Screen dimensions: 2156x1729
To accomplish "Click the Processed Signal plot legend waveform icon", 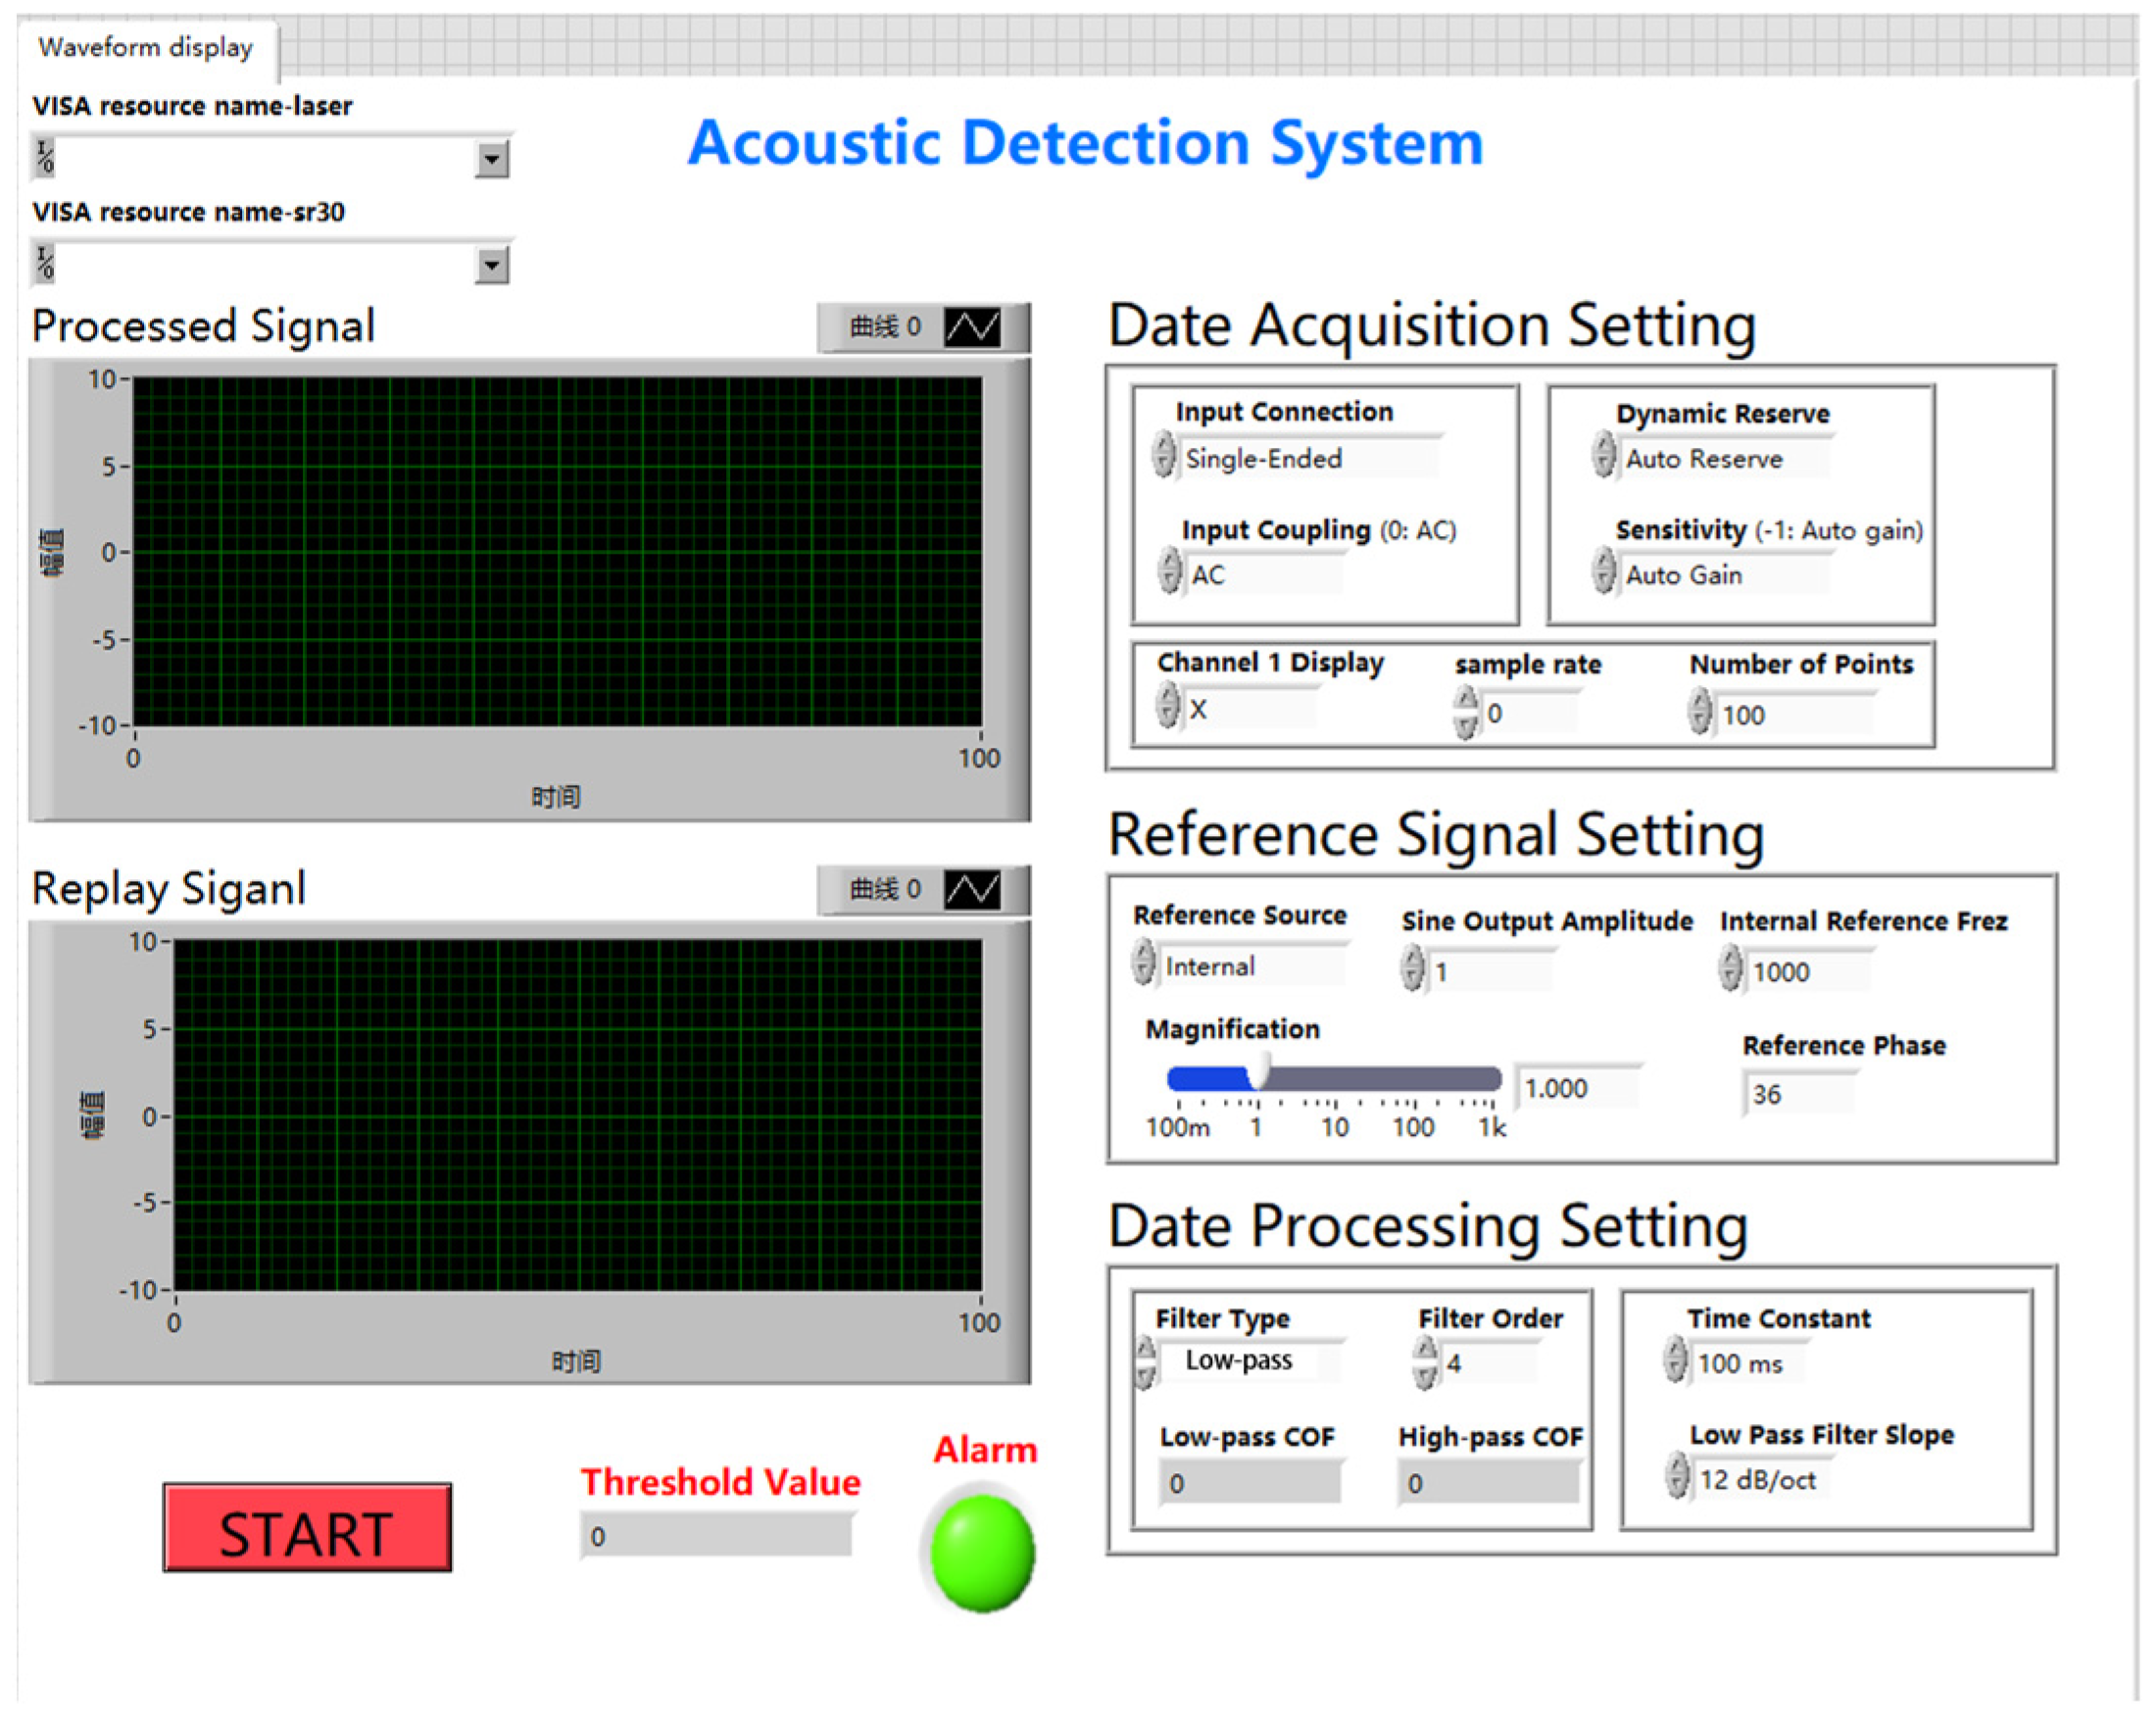I will coord(972,327).
